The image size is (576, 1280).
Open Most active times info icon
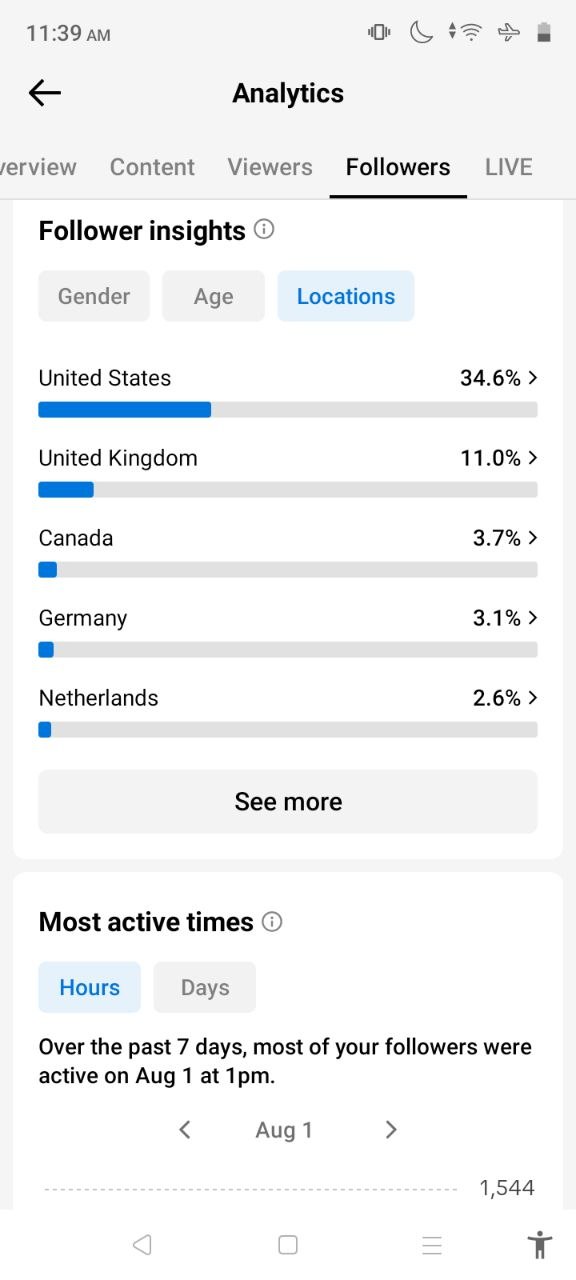pos(272,922)
